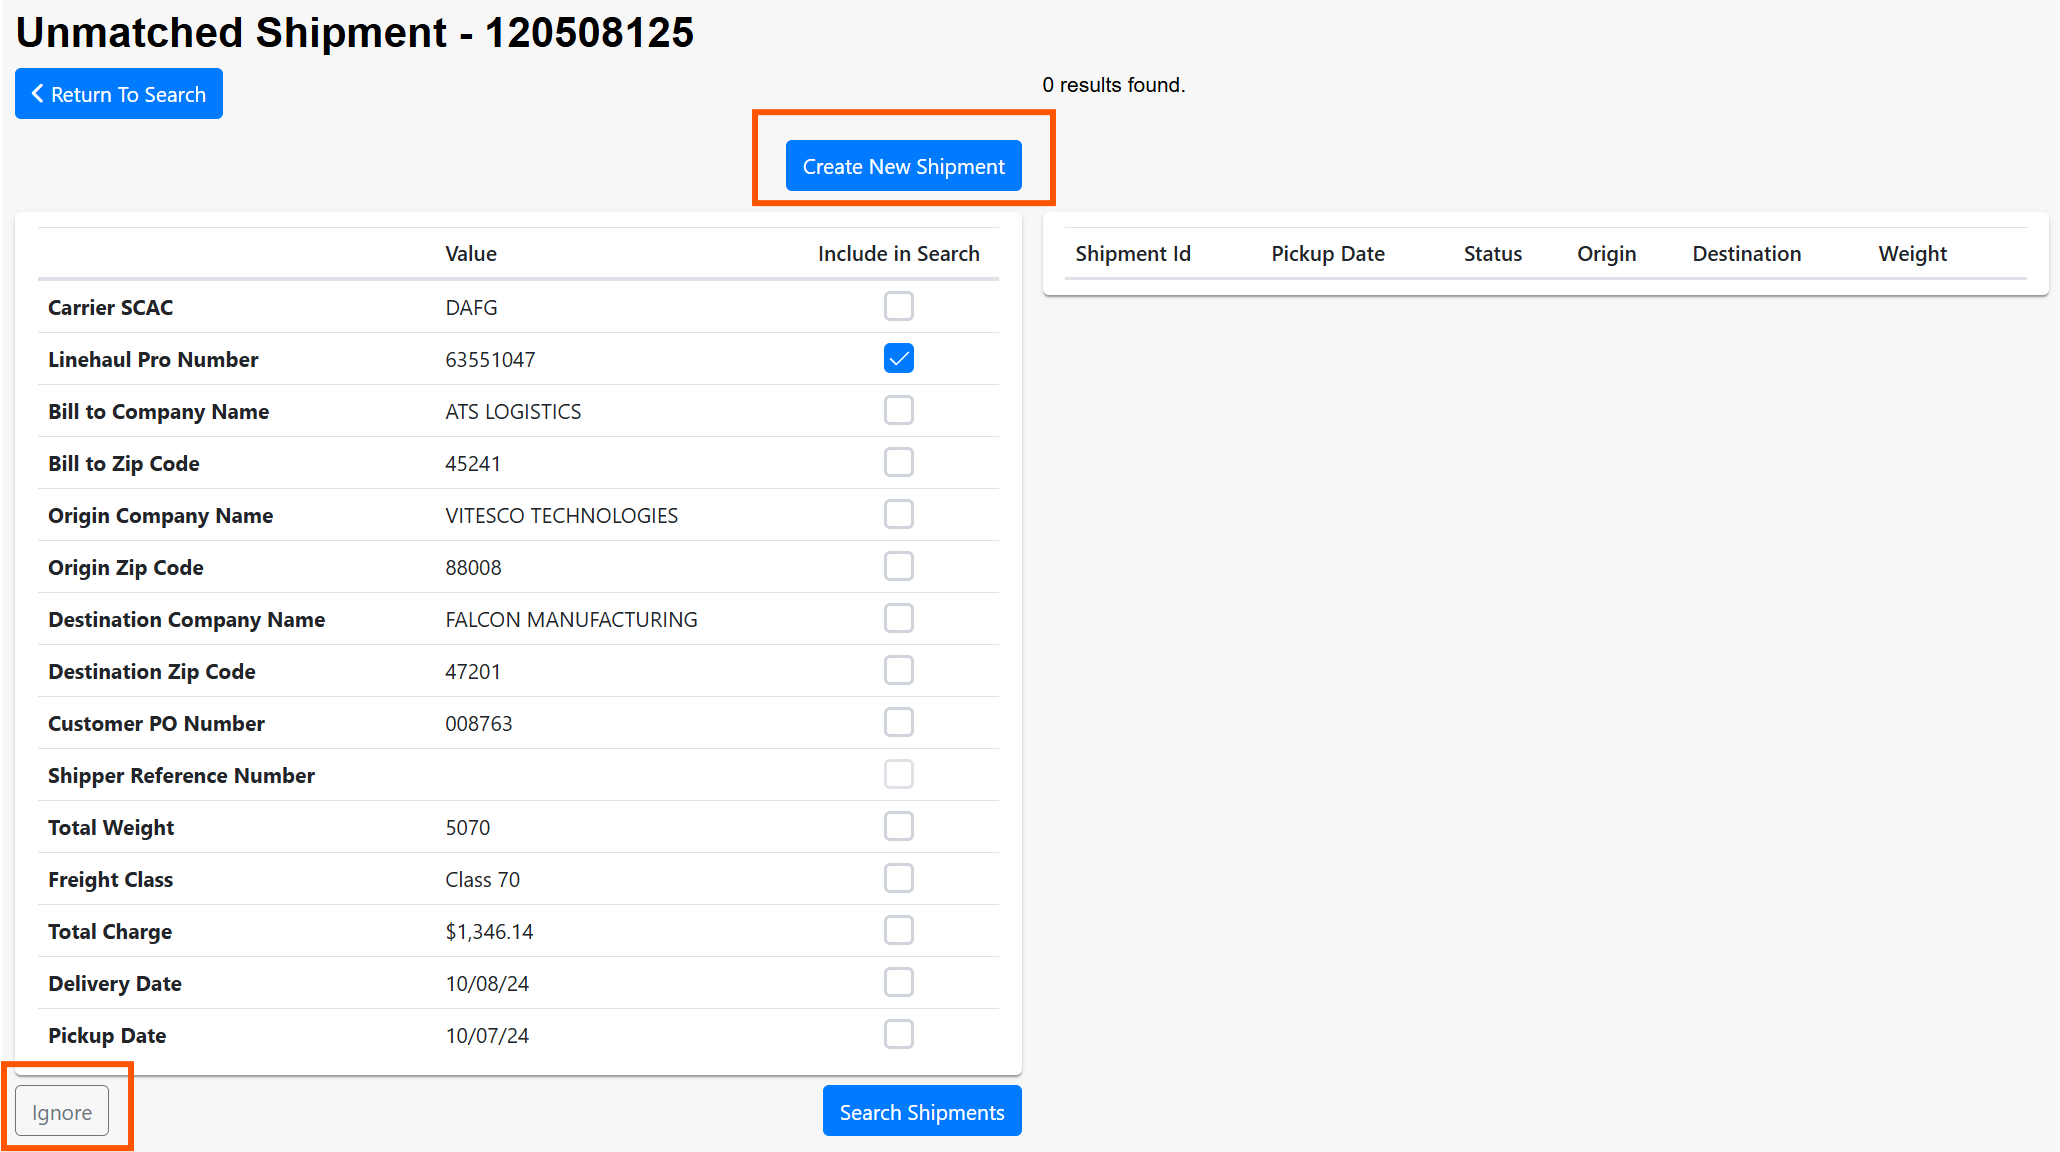Toggle the Pickup Date checkbox
Viewport: 2060px width, 1152px height.
point(898,1034)
